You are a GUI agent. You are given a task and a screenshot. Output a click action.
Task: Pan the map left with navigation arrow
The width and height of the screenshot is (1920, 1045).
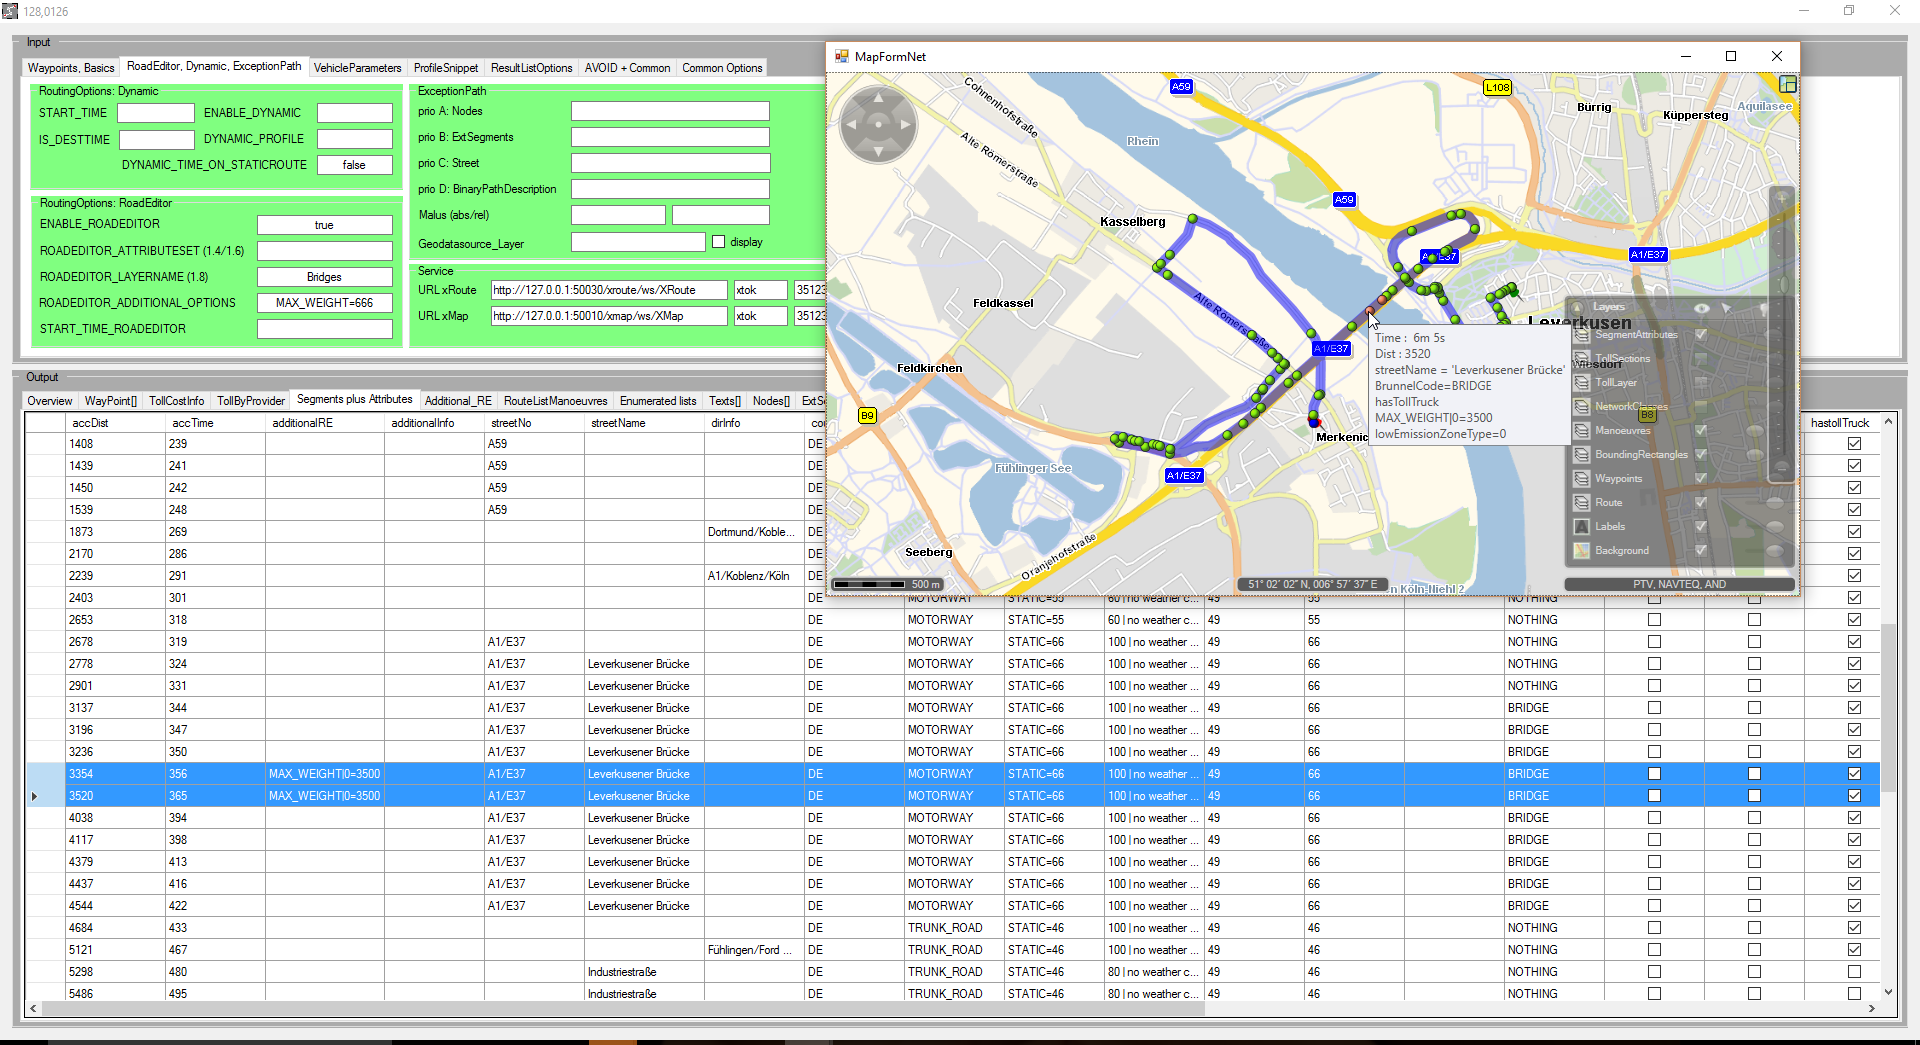point(852,125)
